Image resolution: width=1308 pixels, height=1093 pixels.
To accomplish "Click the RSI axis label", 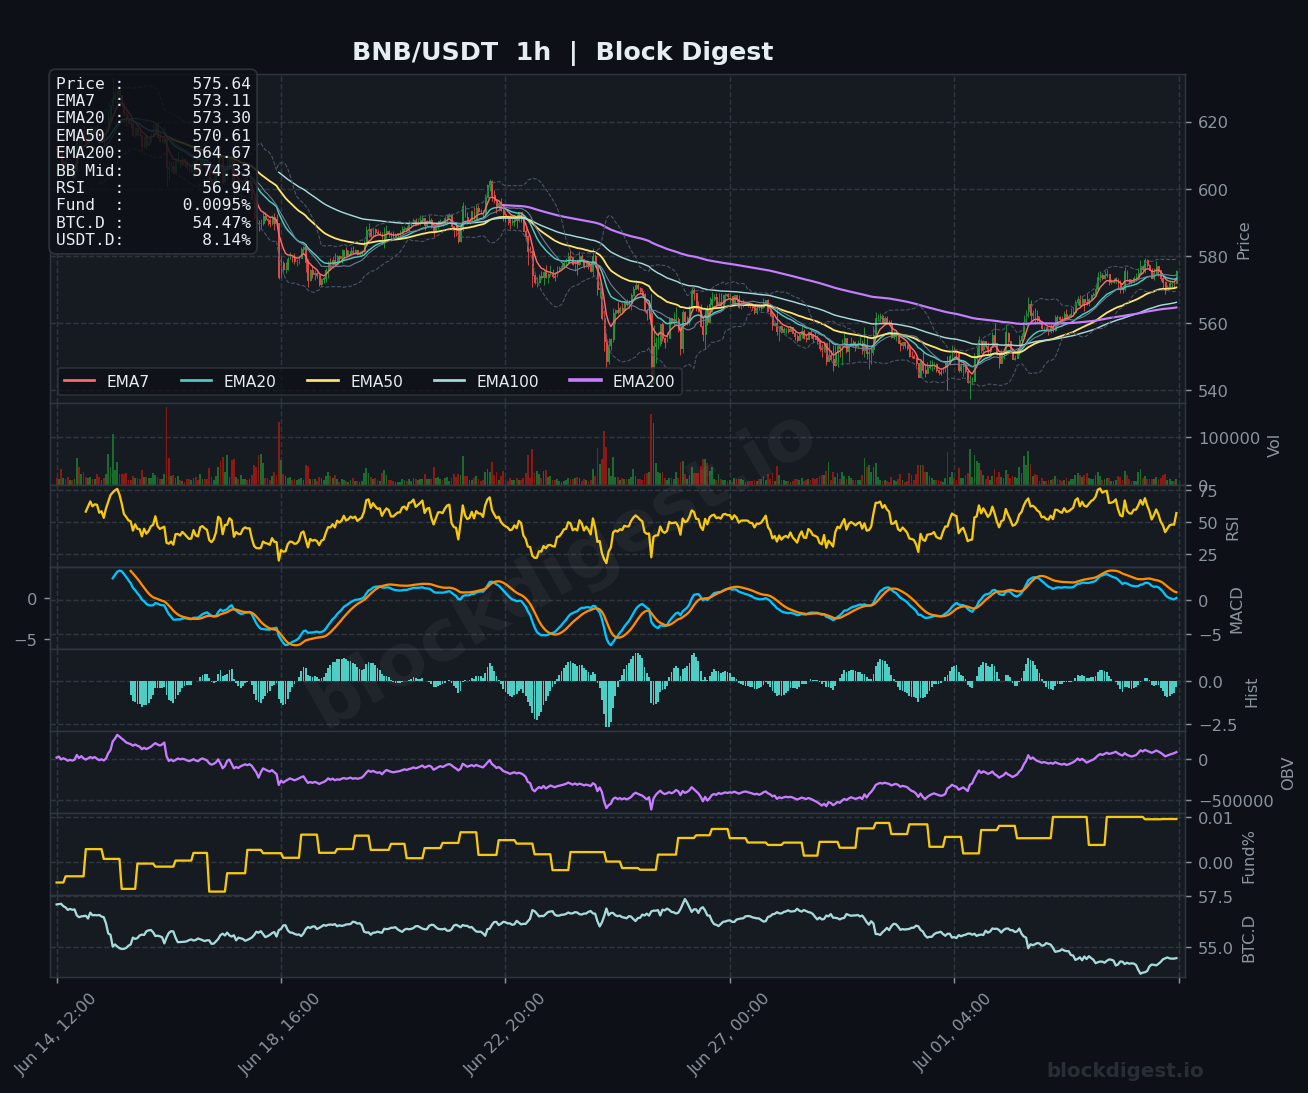I will pos(1233,528).
